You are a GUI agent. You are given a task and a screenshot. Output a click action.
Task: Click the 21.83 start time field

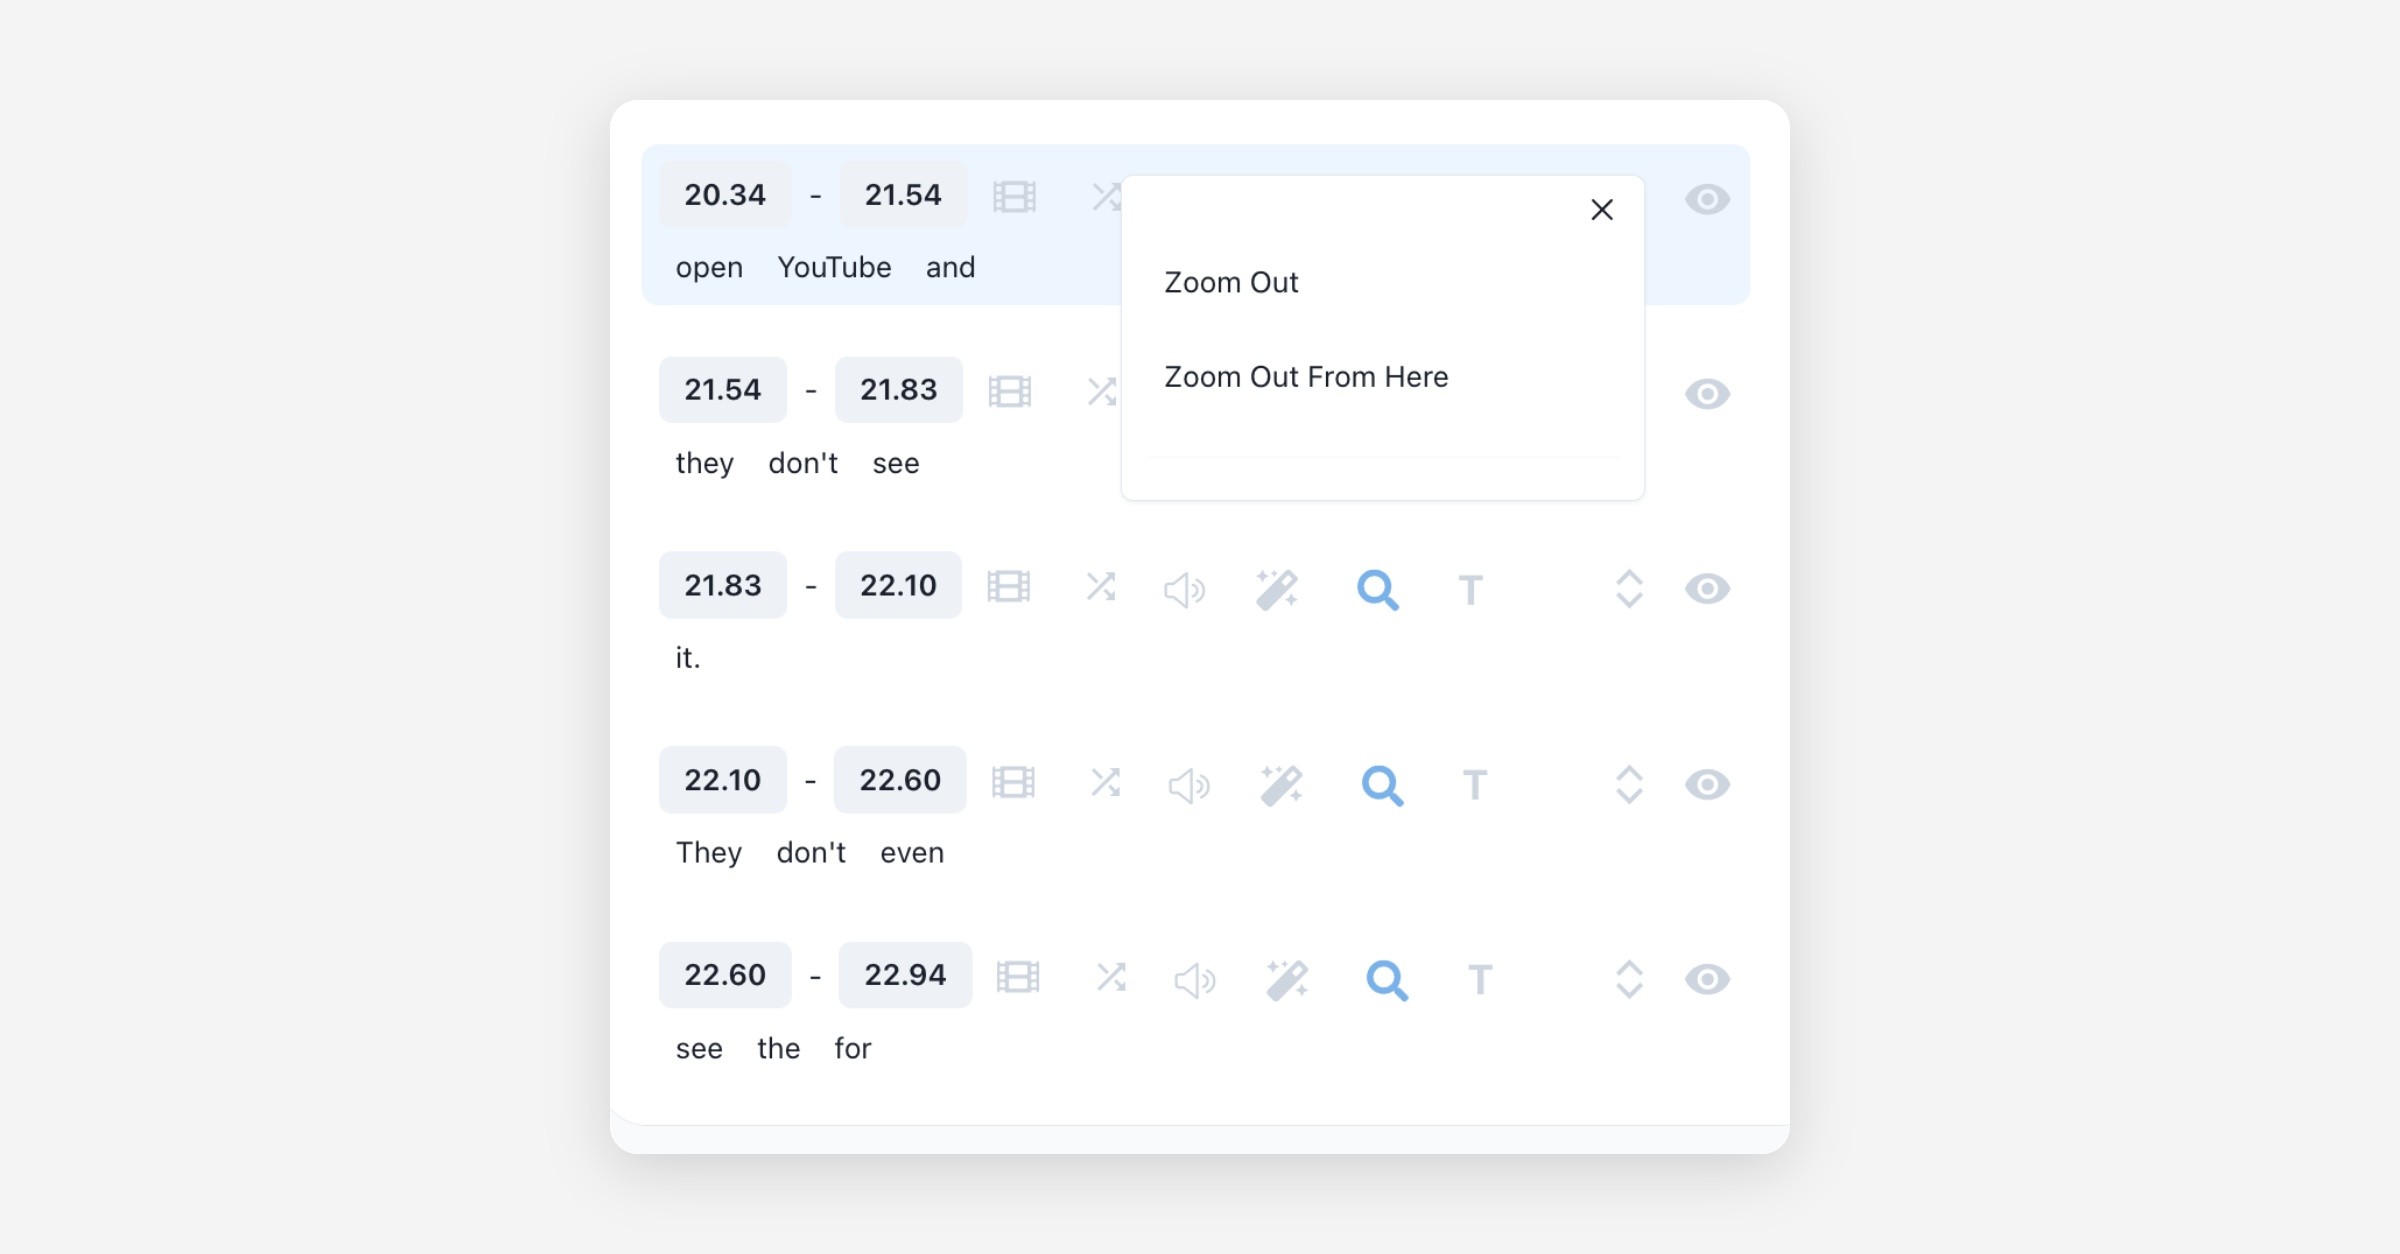tap(722, 585)
